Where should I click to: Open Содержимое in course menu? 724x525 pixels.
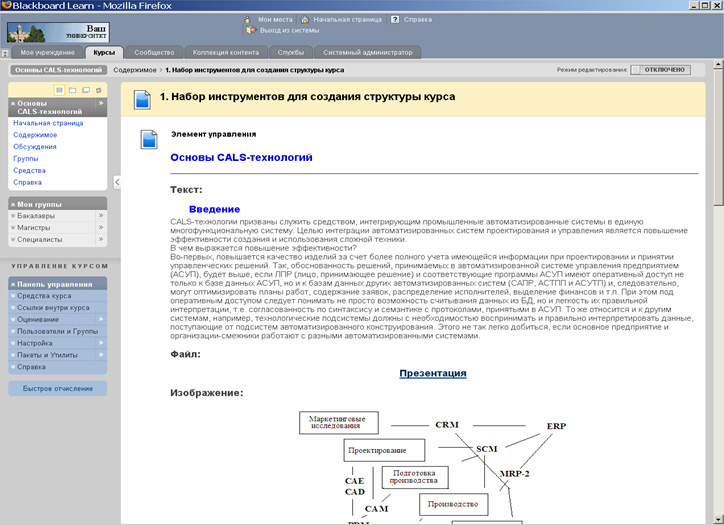[35, 135]
